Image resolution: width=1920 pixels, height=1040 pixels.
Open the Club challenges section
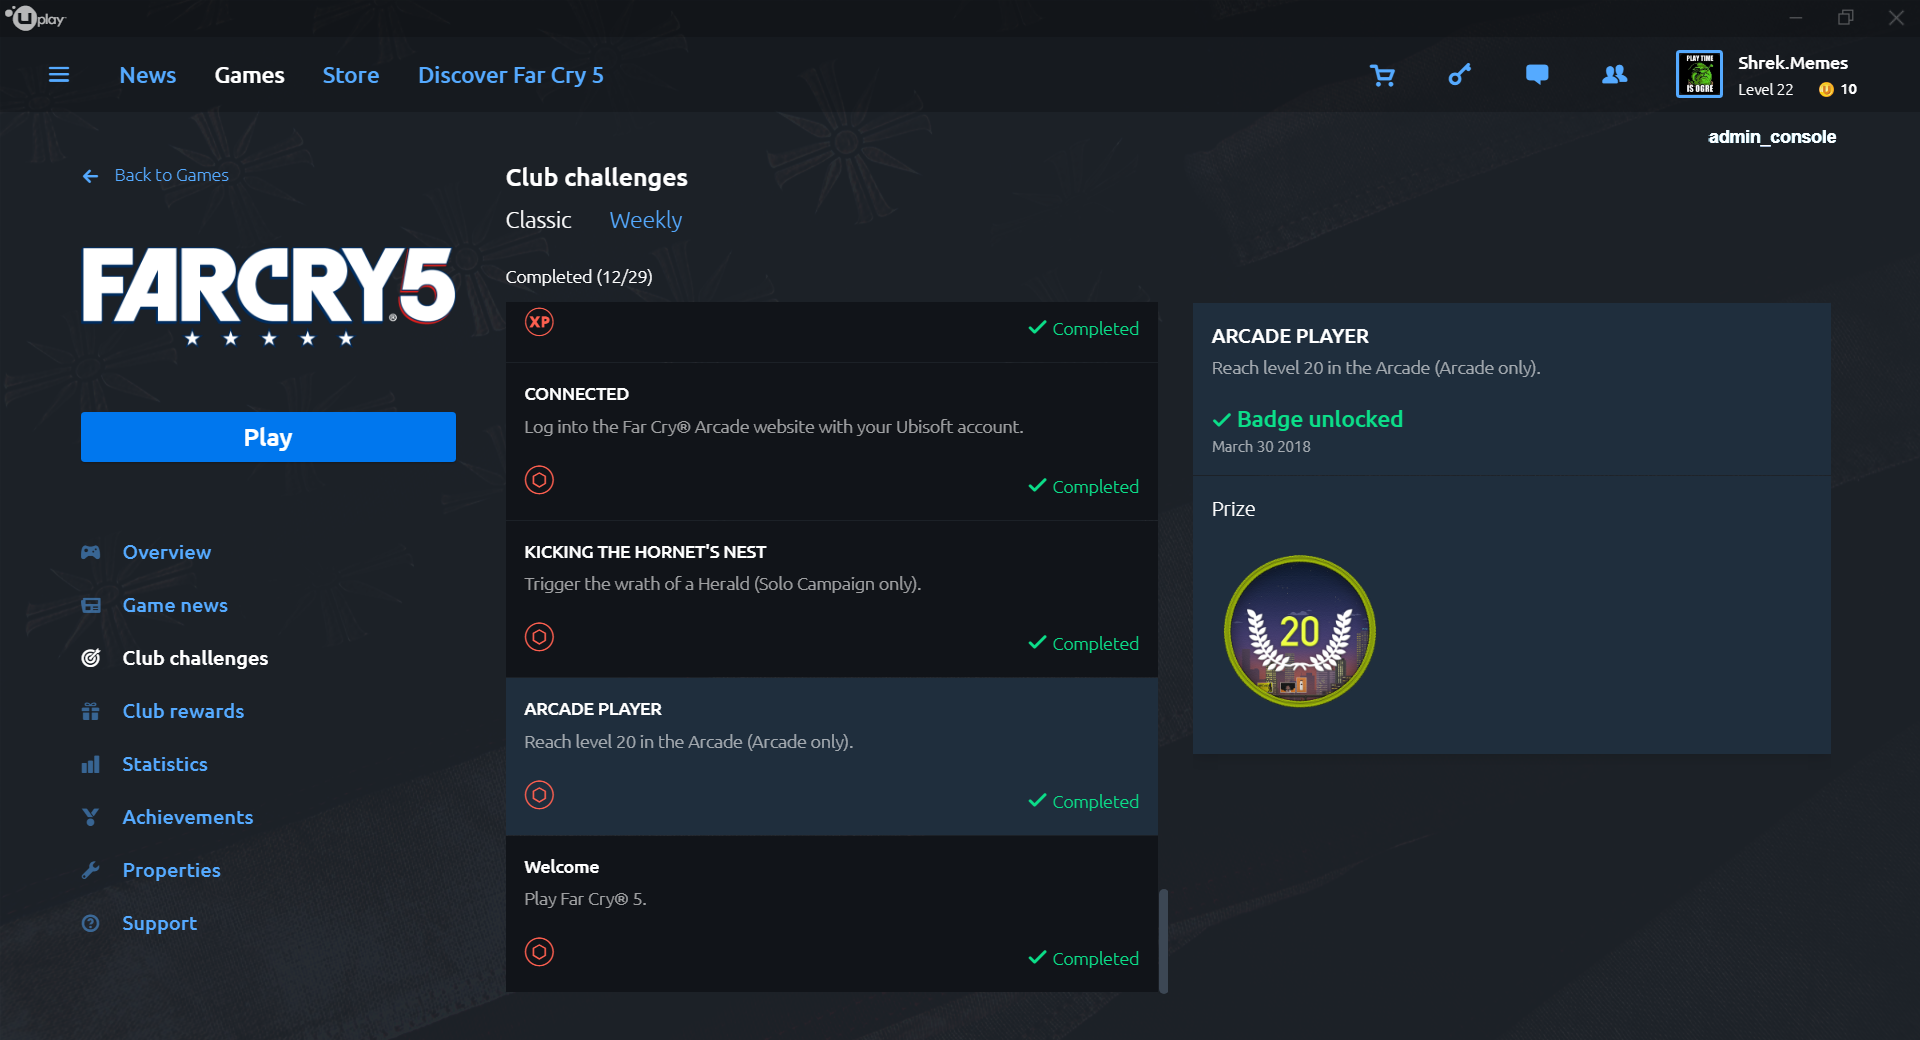[x=196, y=658]
